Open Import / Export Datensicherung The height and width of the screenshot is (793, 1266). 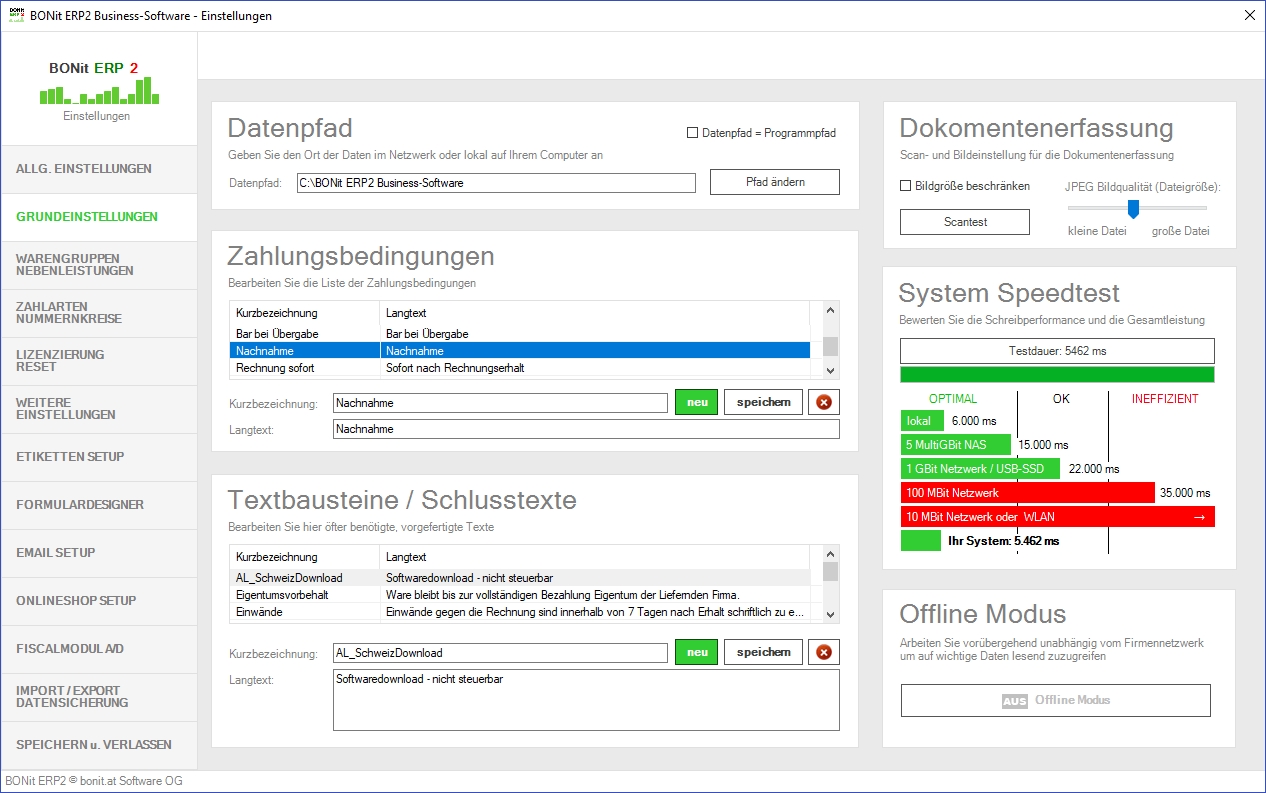tap(99, 697)
